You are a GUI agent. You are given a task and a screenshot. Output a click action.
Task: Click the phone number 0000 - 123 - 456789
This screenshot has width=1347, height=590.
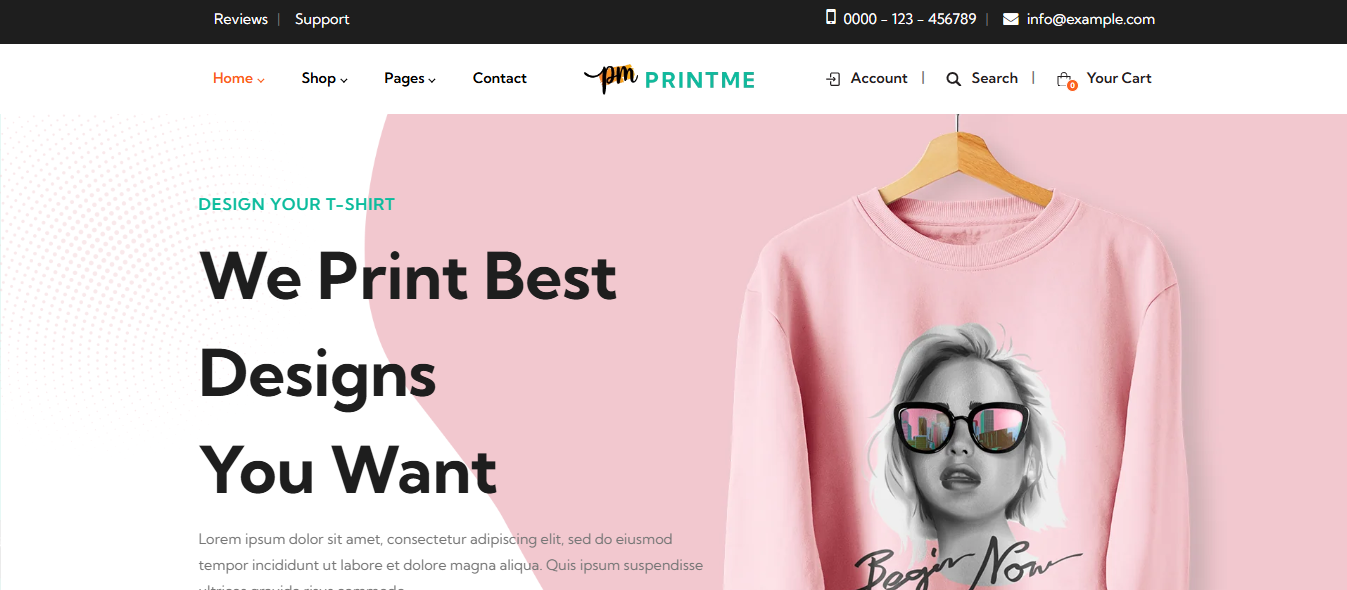point(910,19)
